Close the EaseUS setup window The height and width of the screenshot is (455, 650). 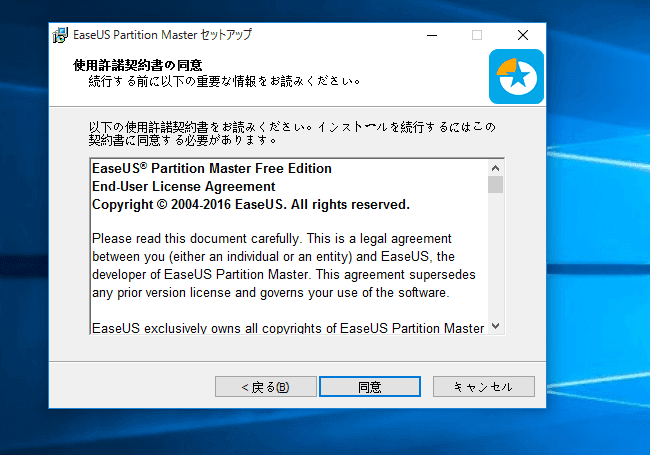(x=523, y=35)
